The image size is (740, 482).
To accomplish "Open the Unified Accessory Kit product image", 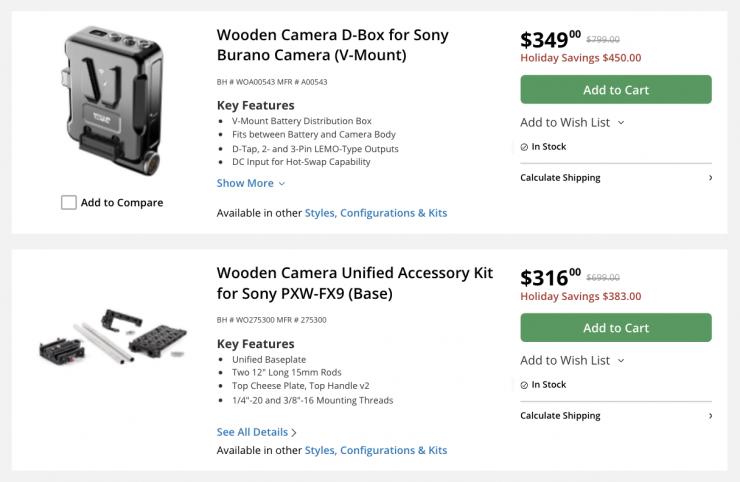I will [111, 336].
